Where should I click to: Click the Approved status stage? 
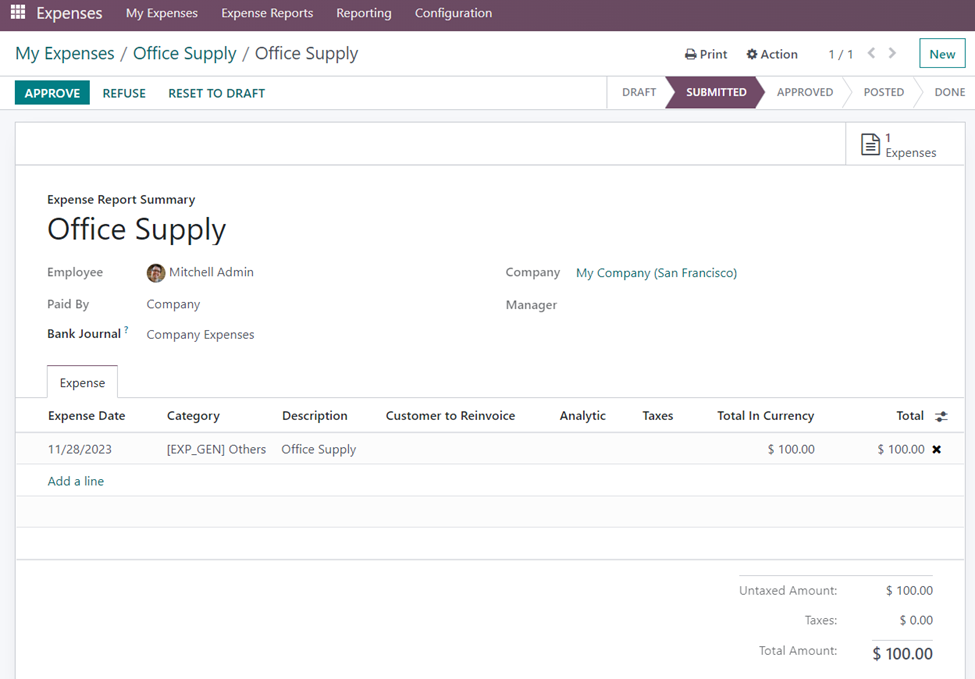[x=805, y=92]
